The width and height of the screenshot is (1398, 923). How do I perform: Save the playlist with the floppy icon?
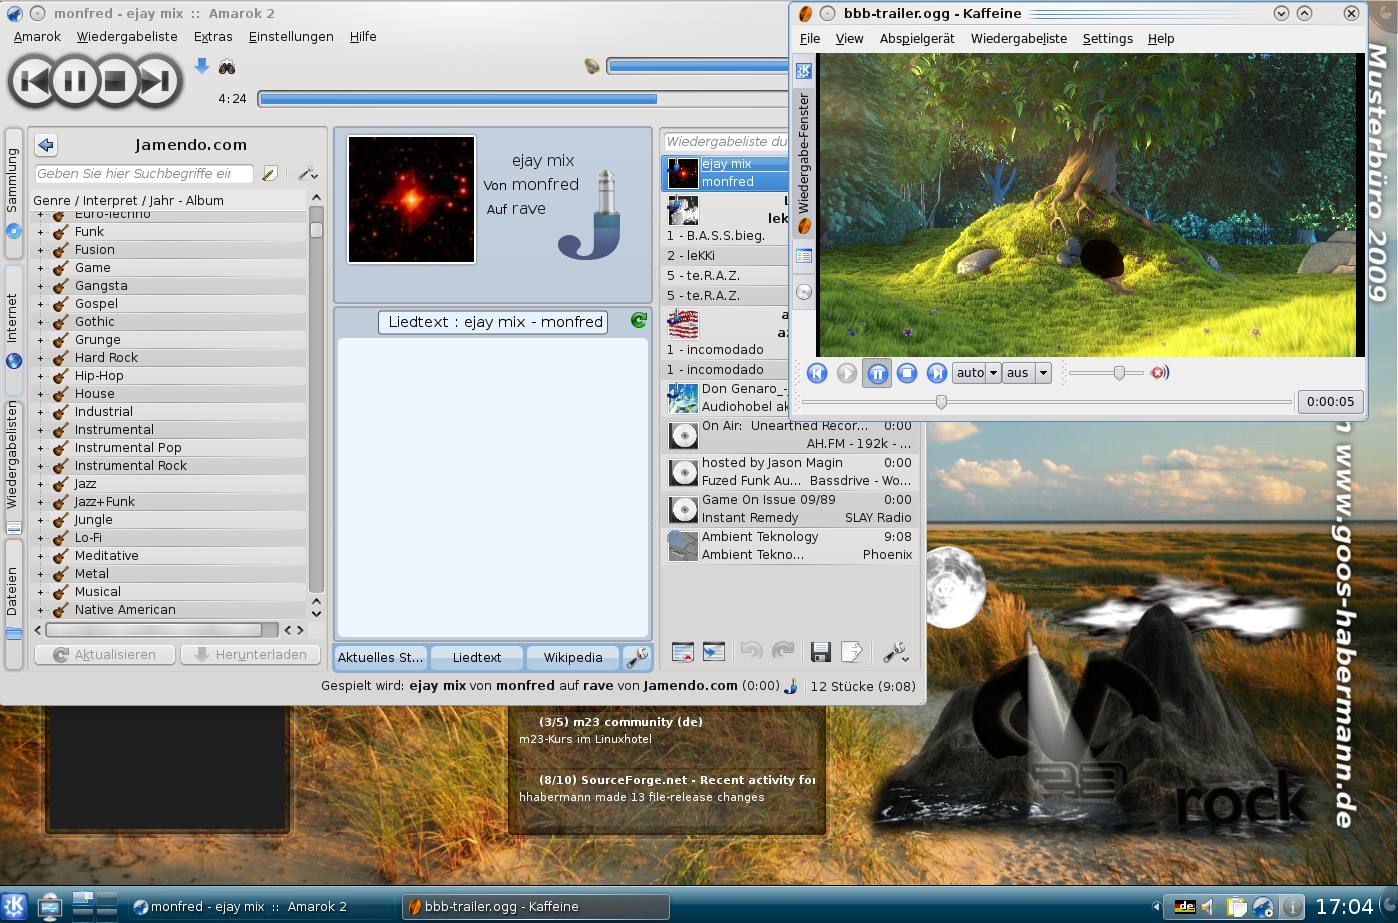(x=820, y=652)
